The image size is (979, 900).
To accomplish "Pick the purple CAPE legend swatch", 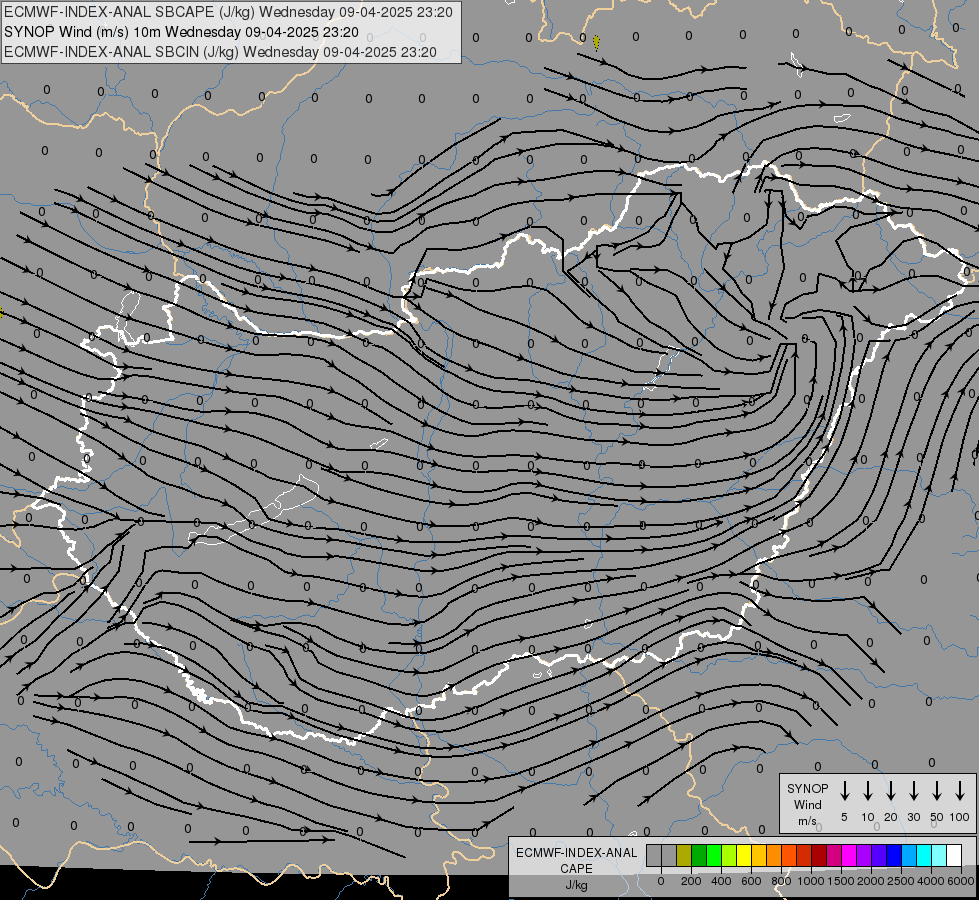I will [865, 855].
